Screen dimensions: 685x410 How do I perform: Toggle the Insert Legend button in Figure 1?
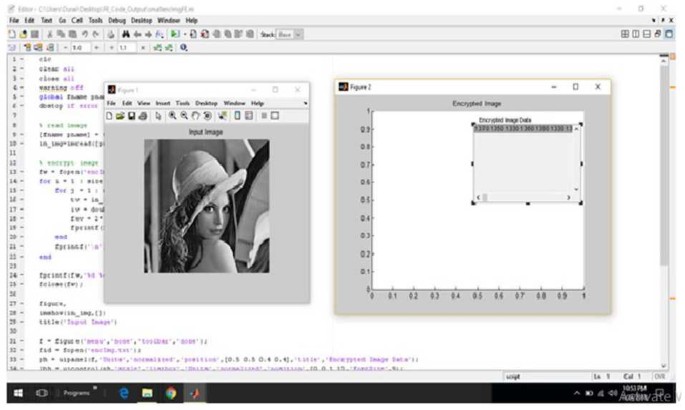[249, 116]
